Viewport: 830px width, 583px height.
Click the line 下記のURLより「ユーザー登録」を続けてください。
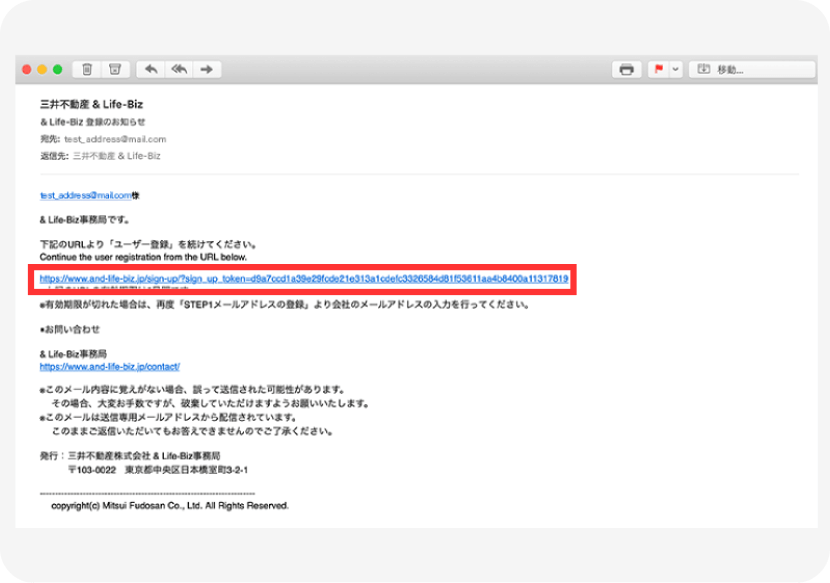(x=149, y=244)
